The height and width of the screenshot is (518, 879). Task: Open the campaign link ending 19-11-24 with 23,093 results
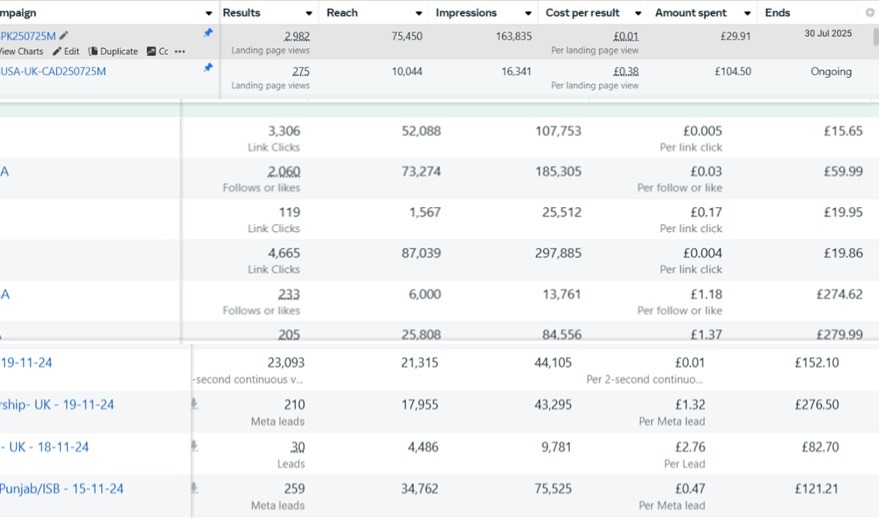26,363
